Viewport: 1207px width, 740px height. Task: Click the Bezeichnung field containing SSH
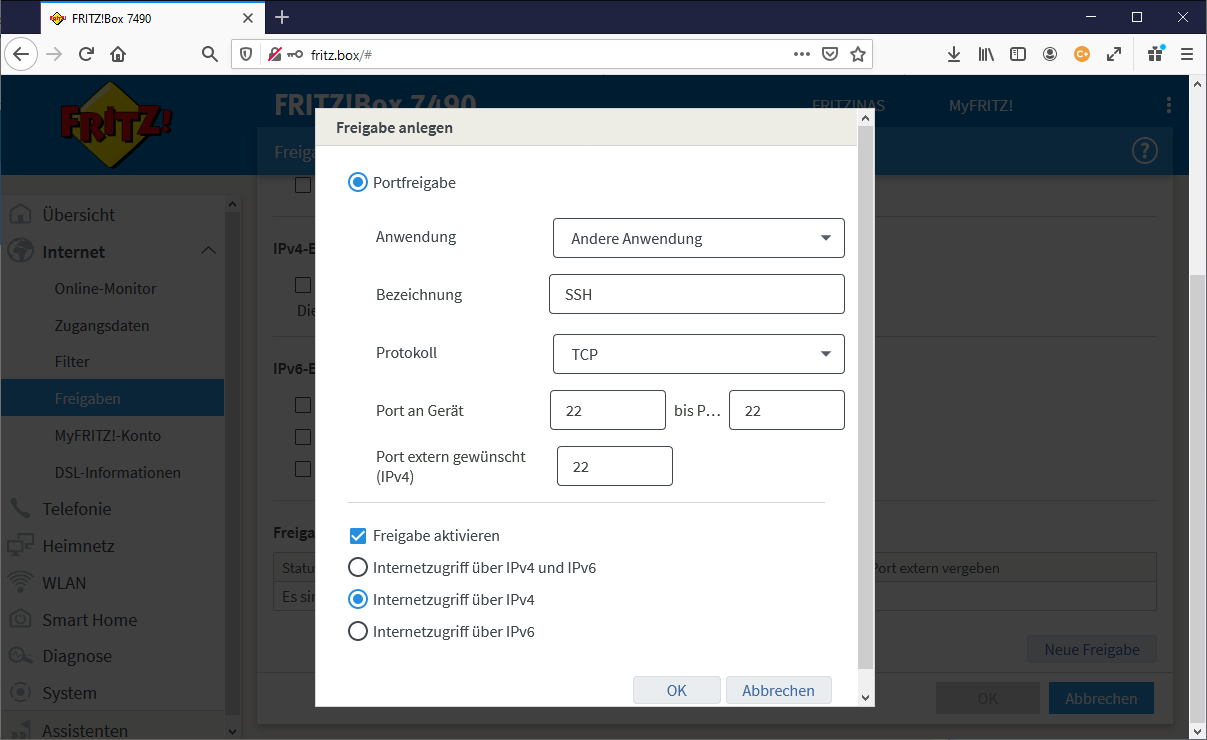pos(697,294)
